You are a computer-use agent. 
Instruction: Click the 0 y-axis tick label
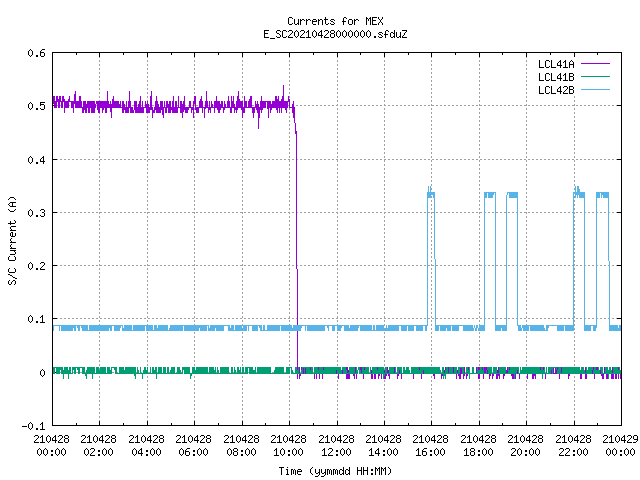[42, 373]
